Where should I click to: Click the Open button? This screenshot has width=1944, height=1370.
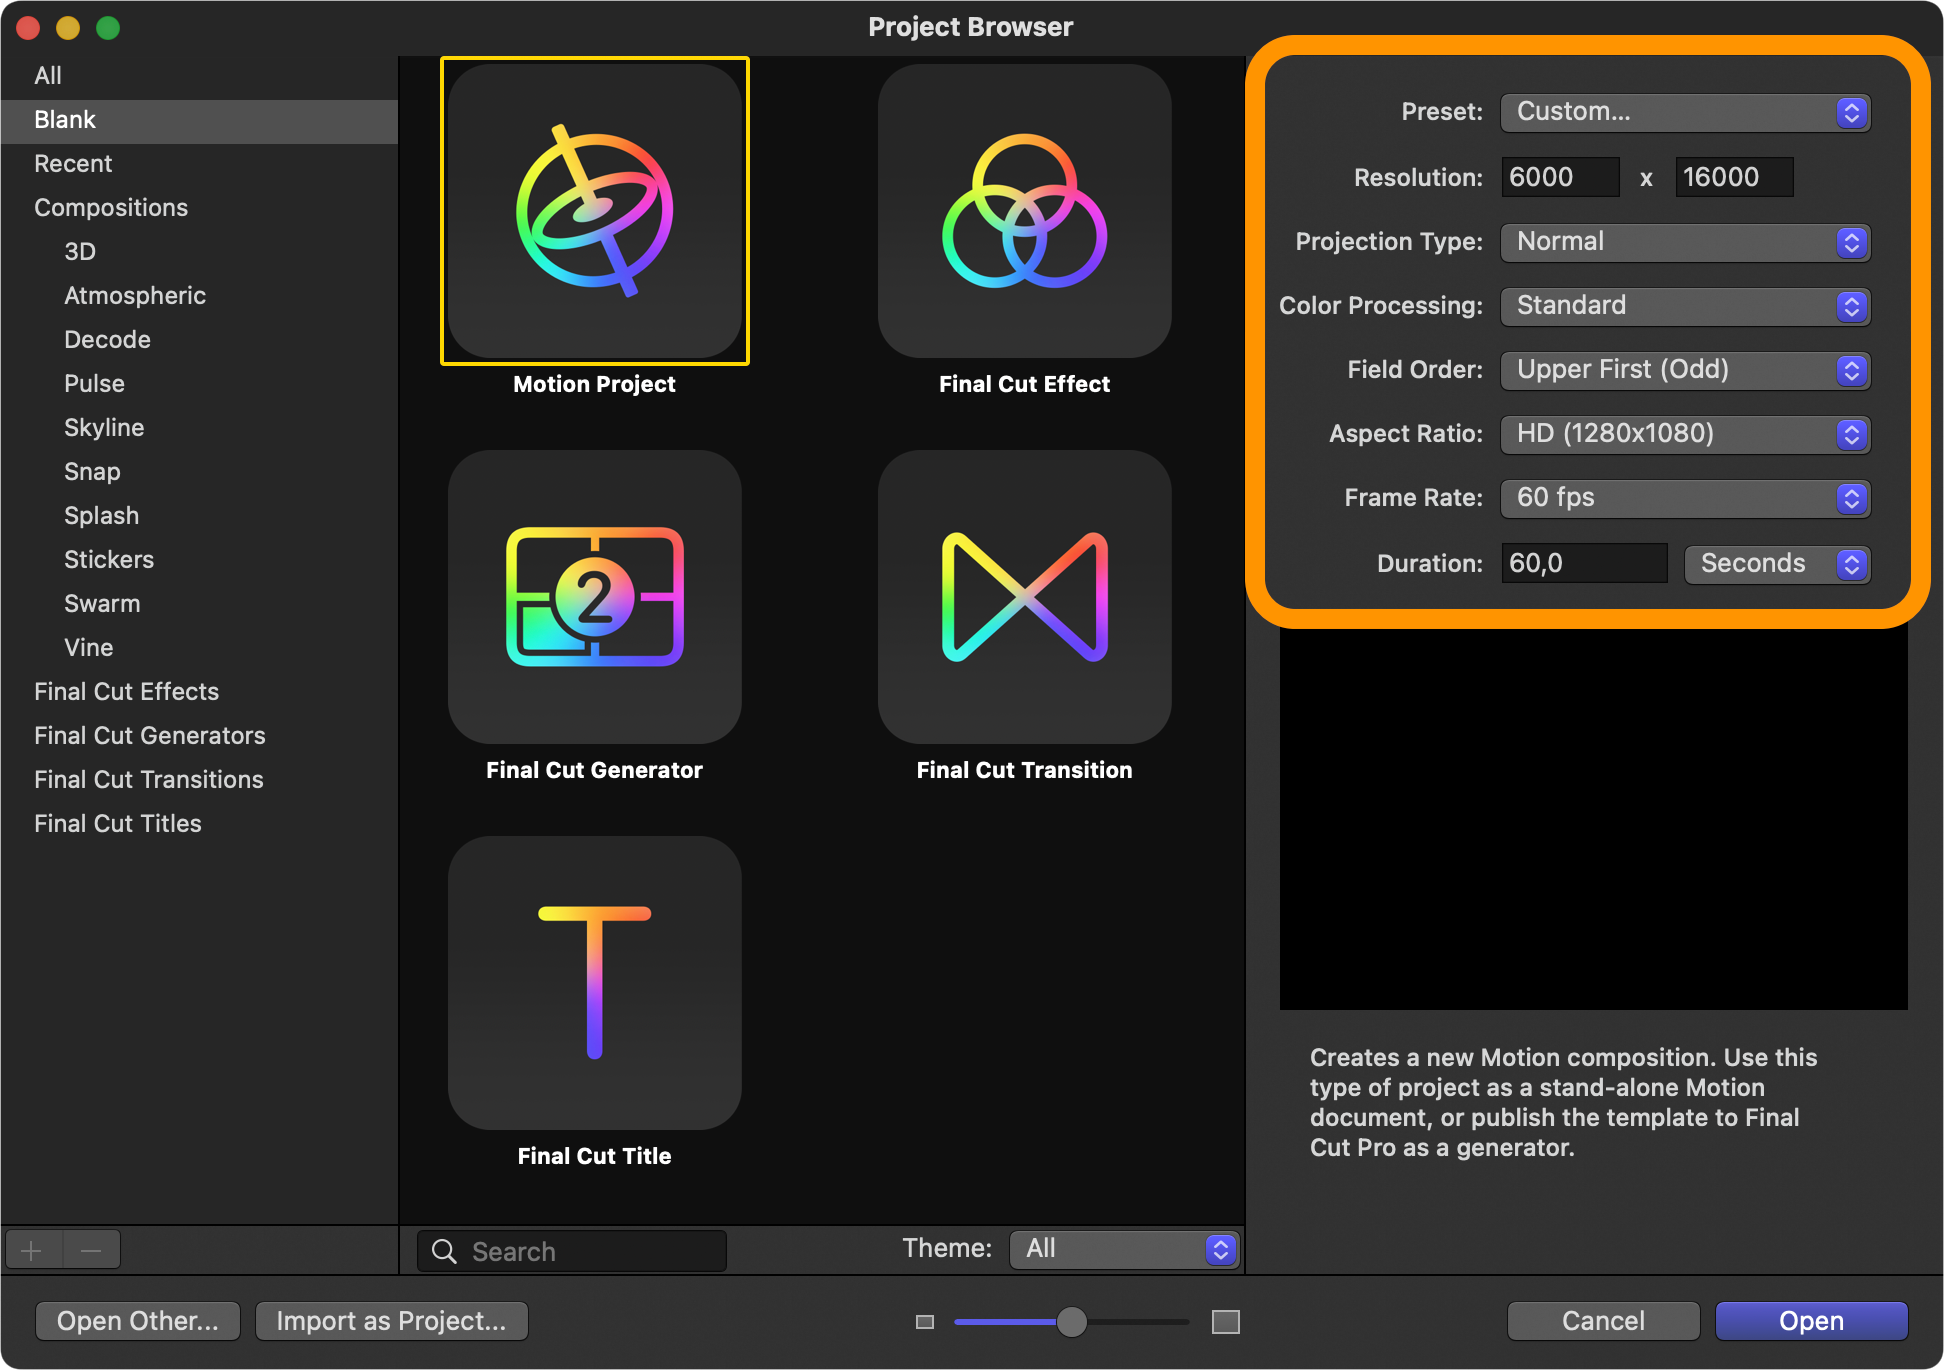[x=1811, y=1321]
